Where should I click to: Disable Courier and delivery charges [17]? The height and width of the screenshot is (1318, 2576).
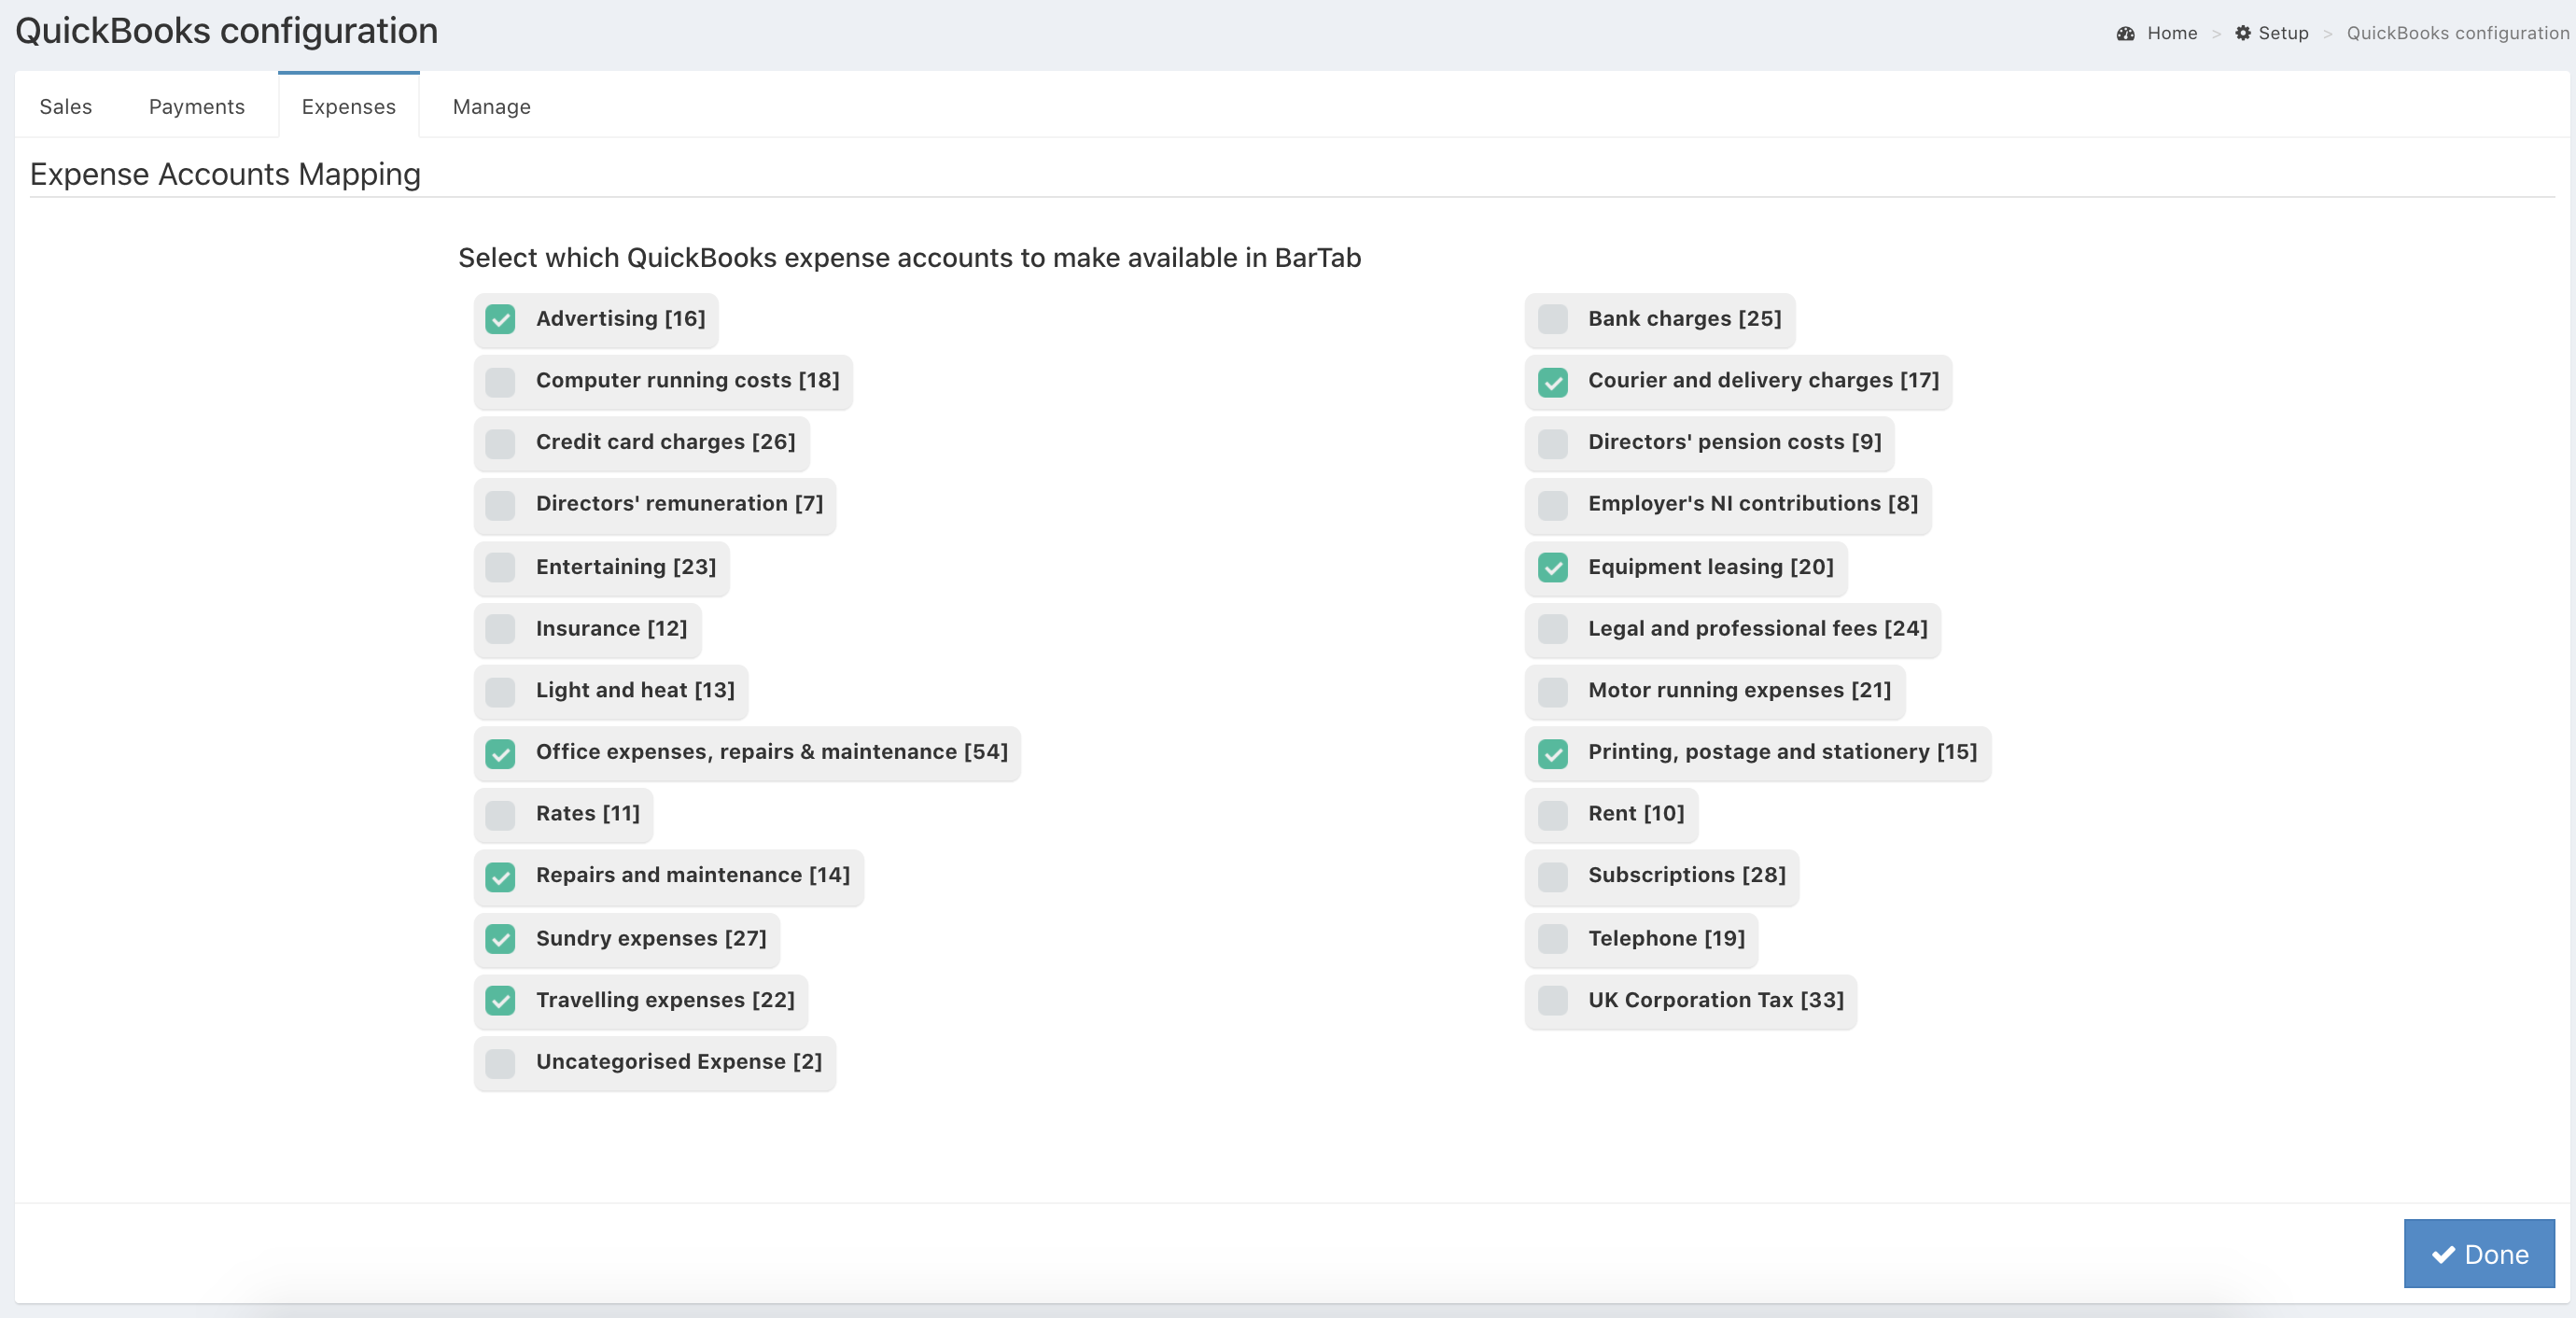[1552, 381]
